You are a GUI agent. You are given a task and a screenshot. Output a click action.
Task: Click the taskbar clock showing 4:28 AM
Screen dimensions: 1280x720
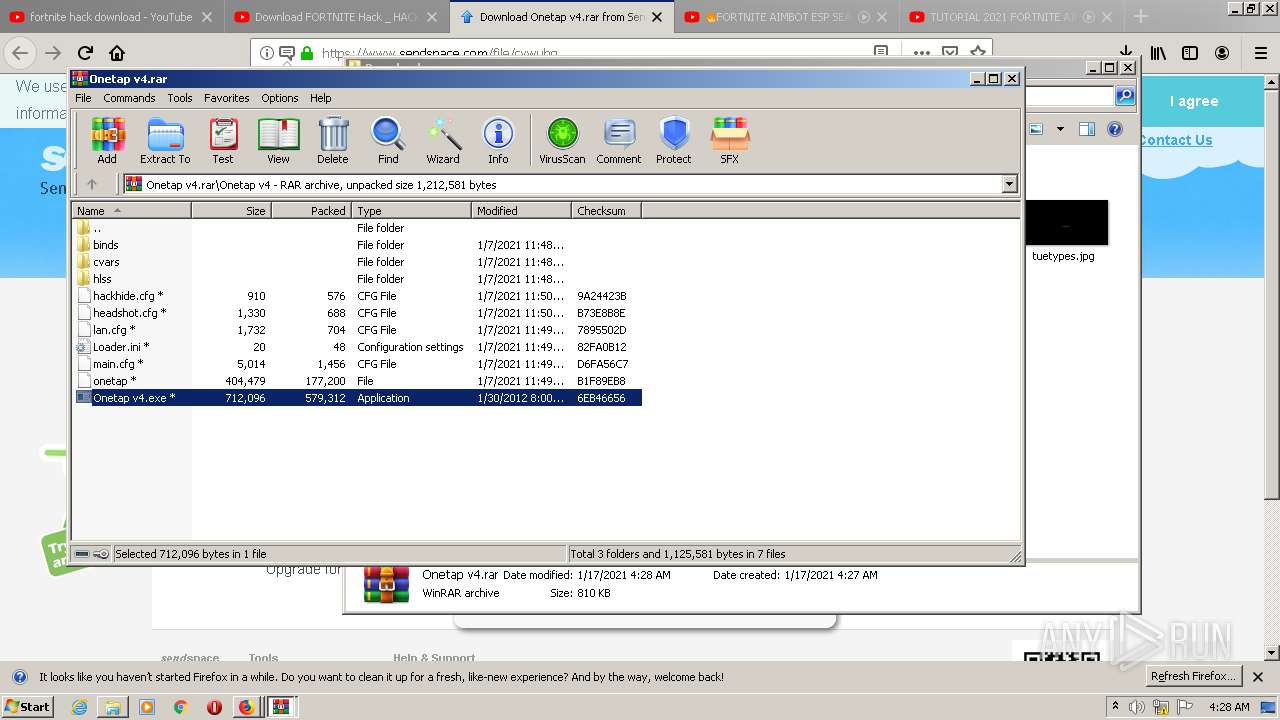(x=1229, y=707)
